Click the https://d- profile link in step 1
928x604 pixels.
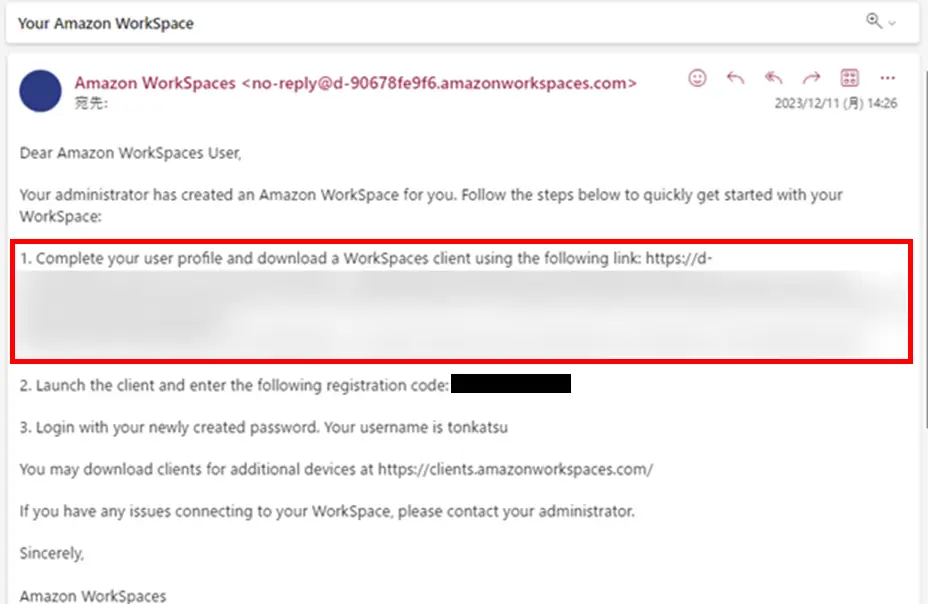click(678, 259)
